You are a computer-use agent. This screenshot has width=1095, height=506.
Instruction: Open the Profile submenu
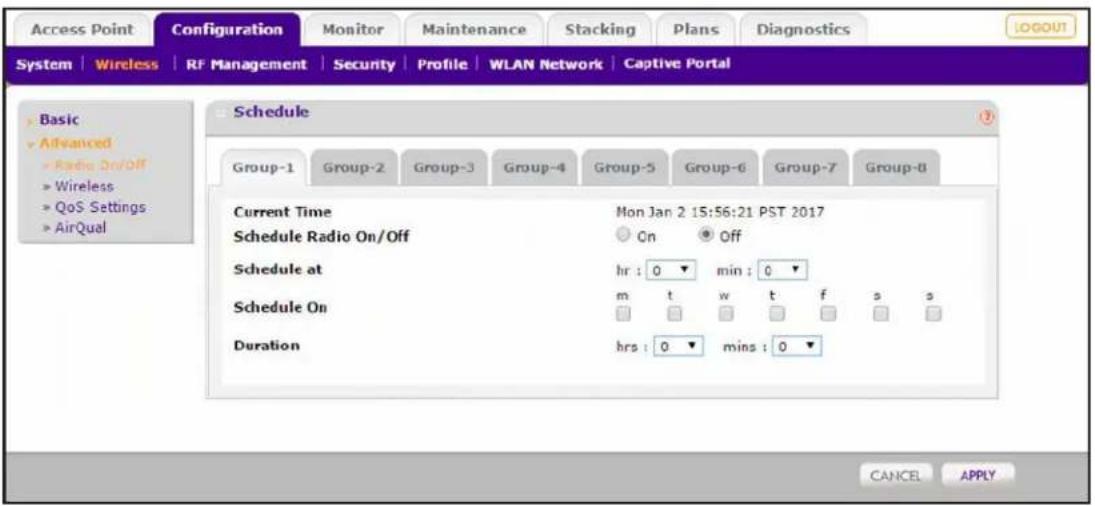[x=442, y=65]
